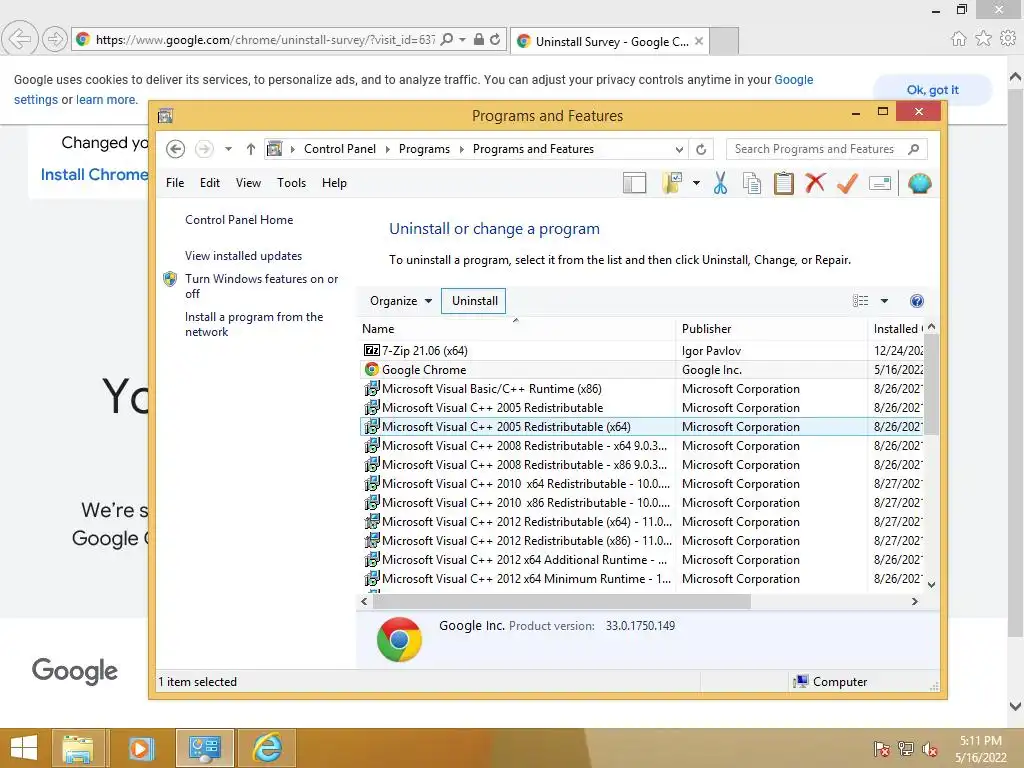This screenshot has height=768, width=1024.
Task: Click the folder options toolbar icon
Action: [671, 184]
